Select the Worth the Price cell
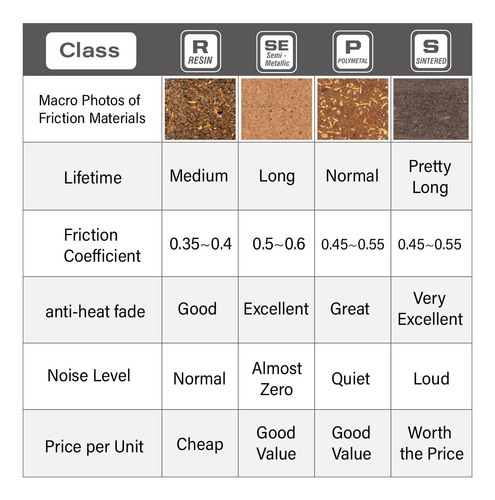495x500 pixels. point(431,443)
